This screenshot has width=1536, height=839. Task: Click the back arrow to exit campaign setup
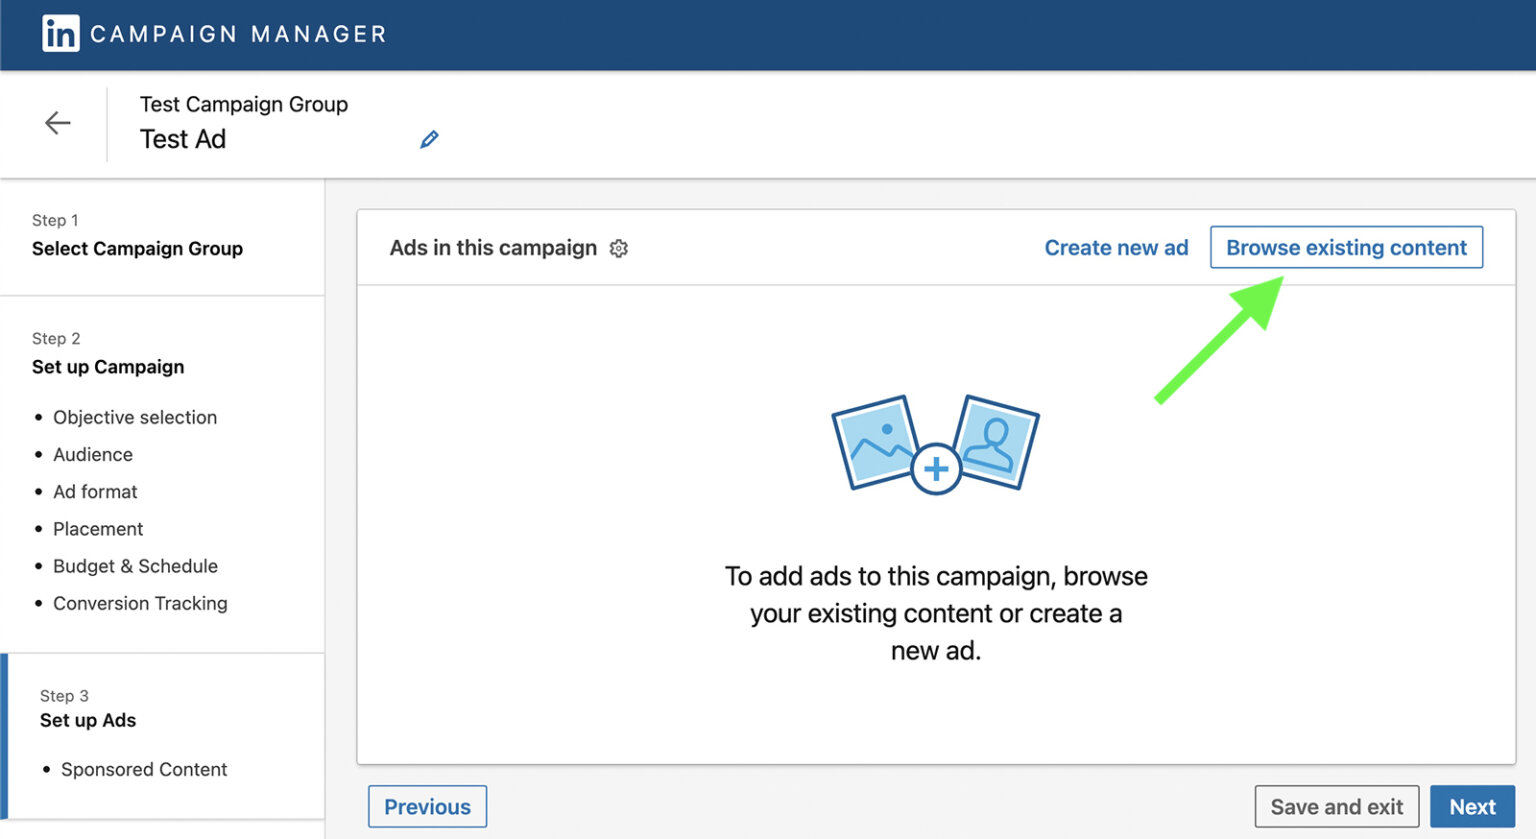[57, 122]
